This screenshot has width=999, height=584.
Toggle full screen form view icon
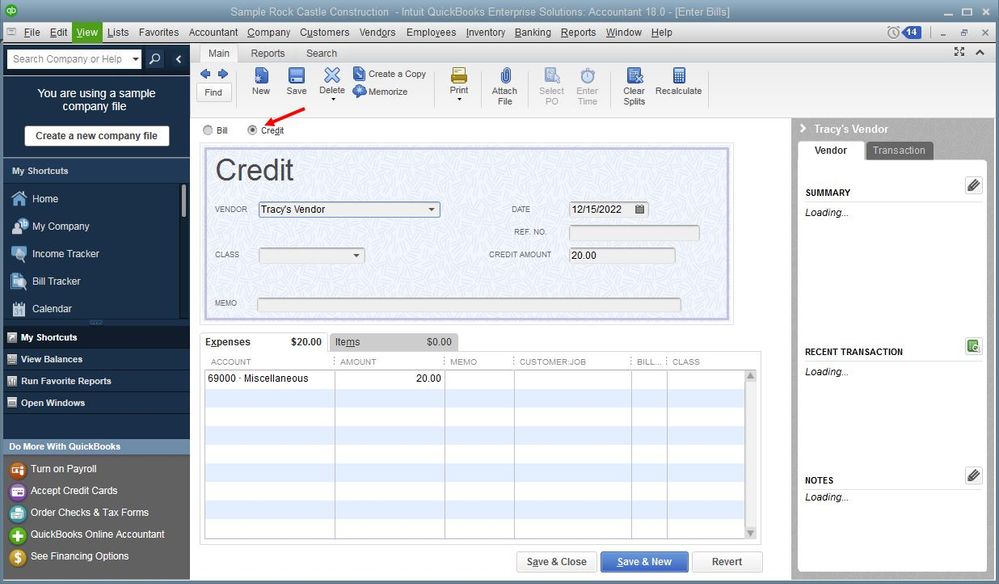tap(959, 52)
